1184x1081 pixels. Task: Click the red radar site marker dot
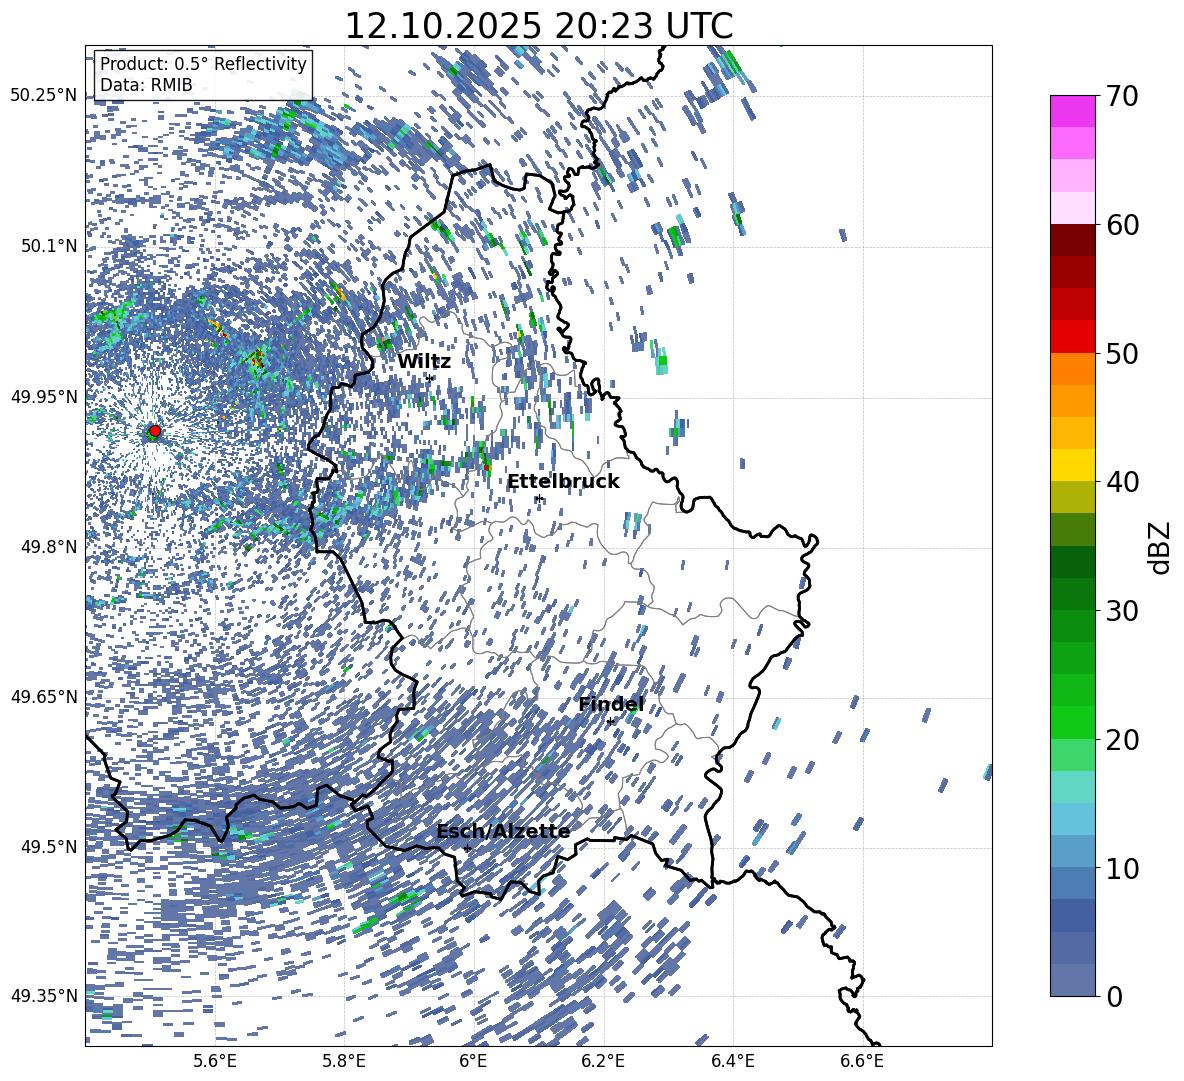click(x=154, y=431)
